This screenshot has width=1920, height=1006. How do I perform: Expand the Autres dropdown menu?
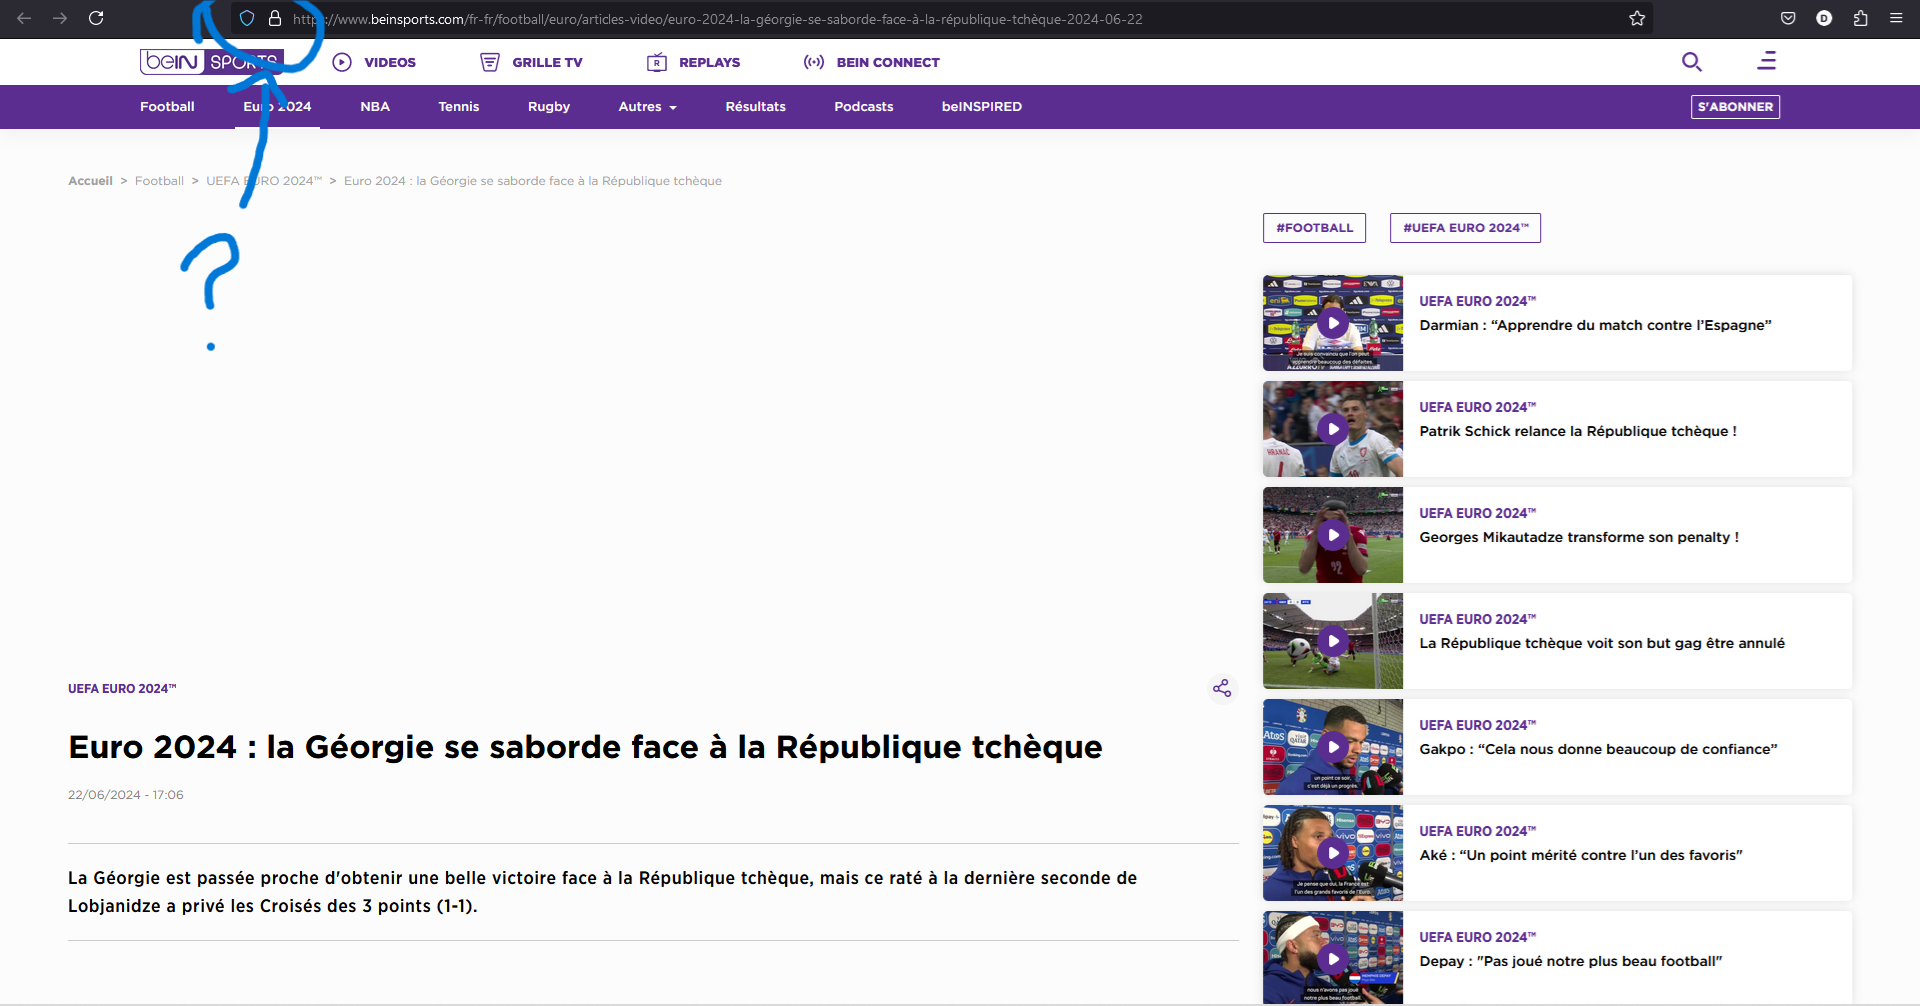click(x=647, y=107)
